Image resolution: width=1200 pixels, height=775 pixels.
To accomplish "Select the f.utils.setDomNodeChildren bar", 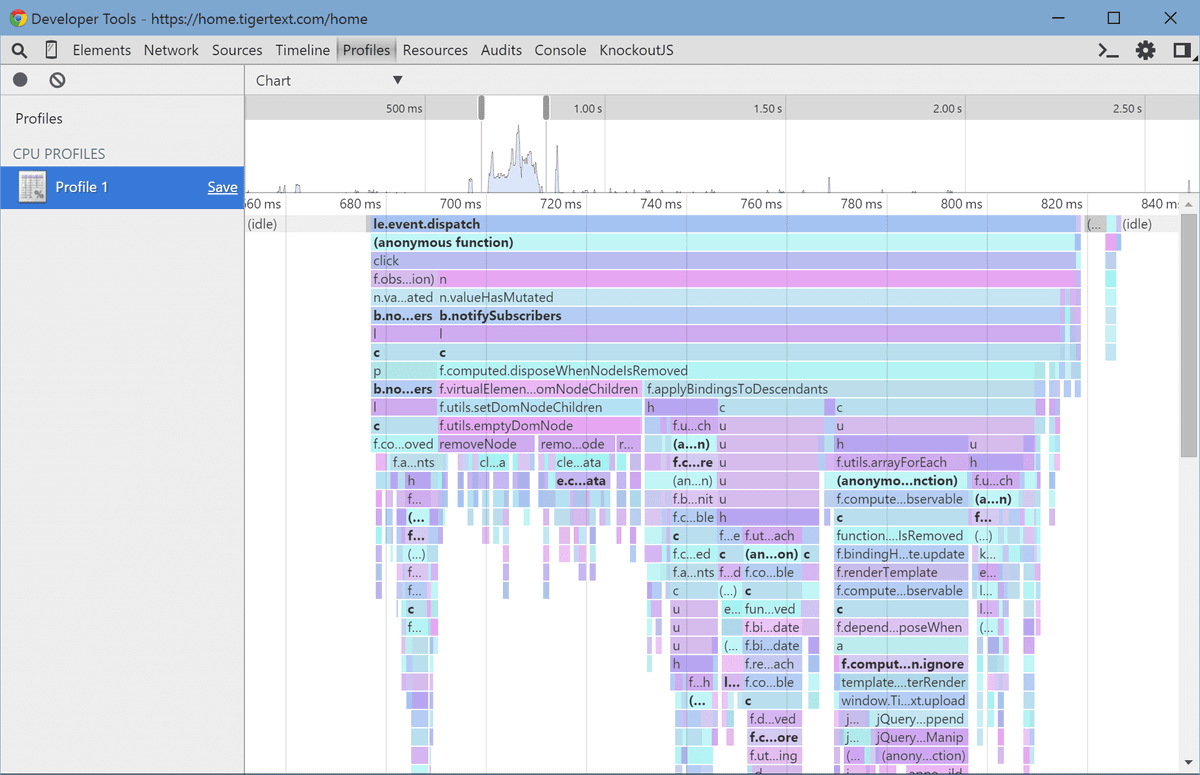I will 539,407.
